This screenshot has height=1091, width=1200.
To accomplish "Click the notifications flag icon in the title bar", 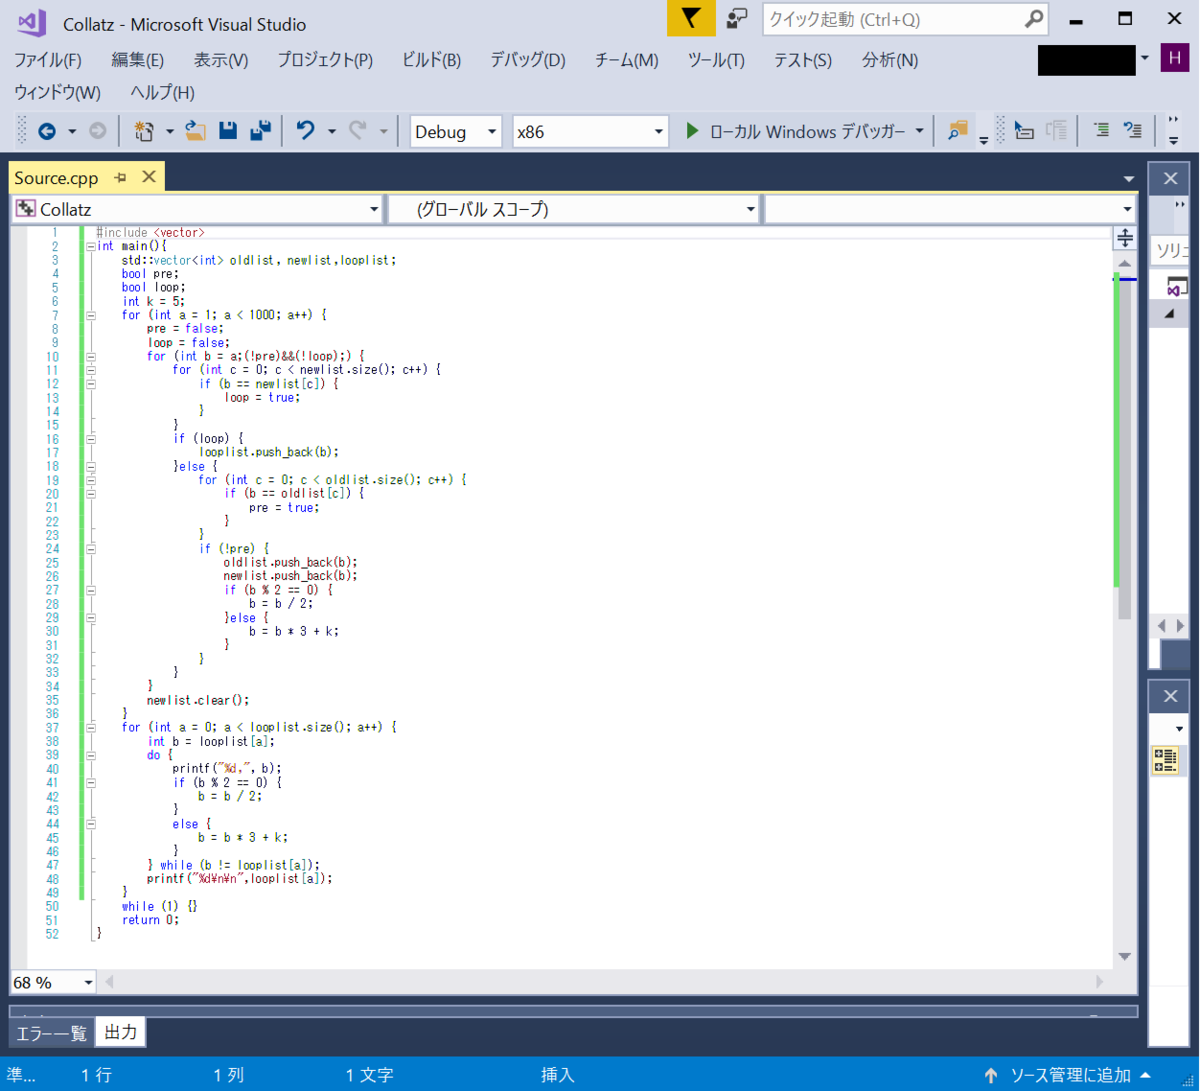I will click(x=691, y=19).
